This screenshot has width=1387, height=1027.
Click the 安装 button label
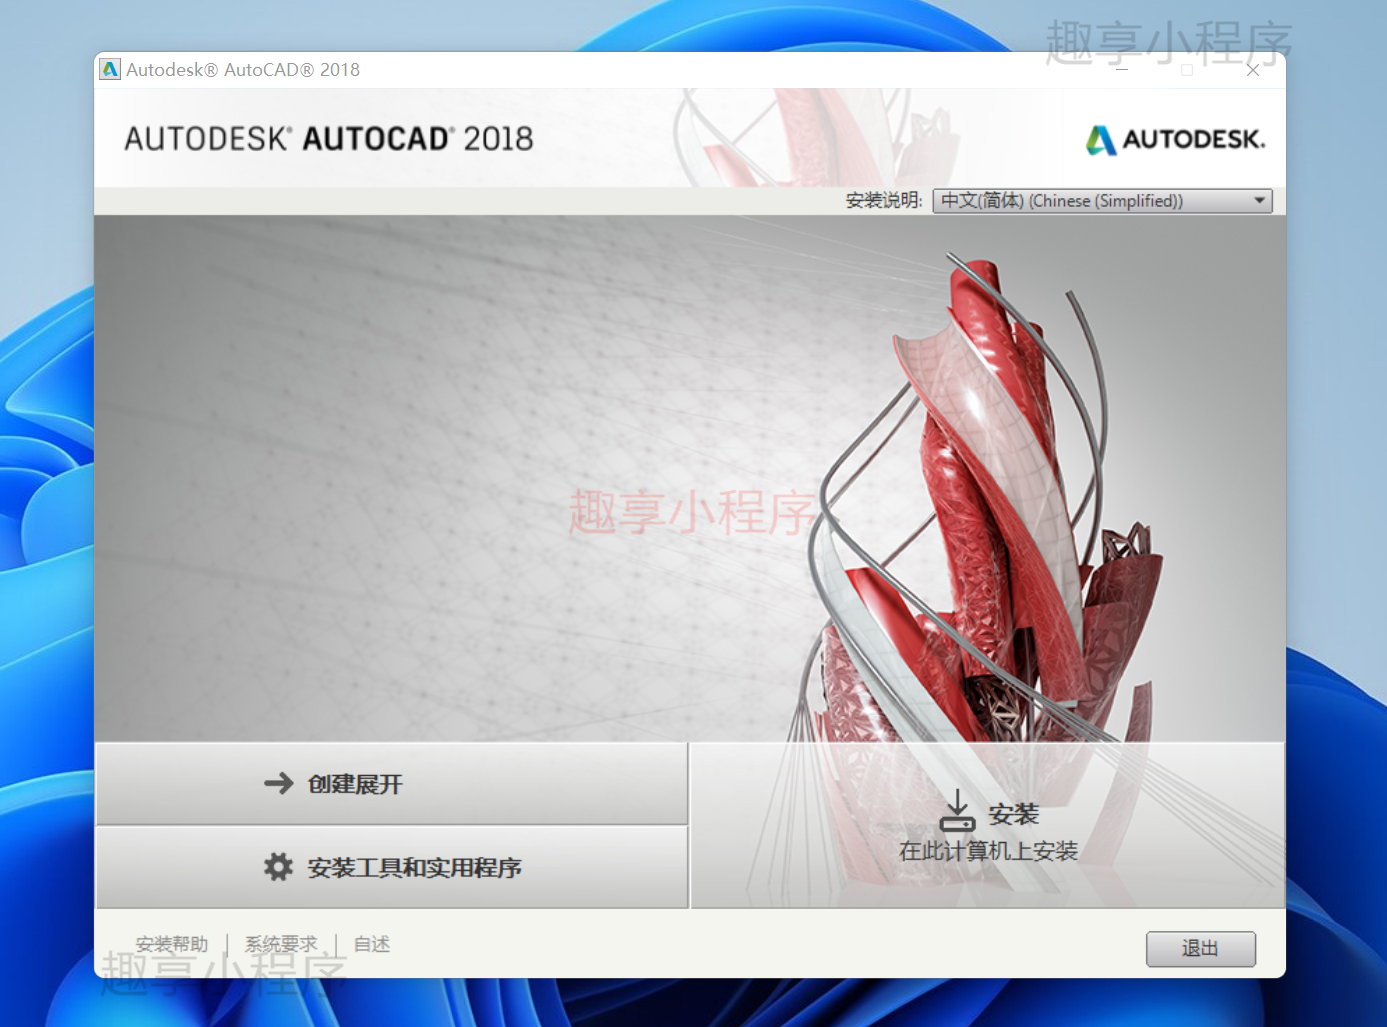tap(1014, 814)
